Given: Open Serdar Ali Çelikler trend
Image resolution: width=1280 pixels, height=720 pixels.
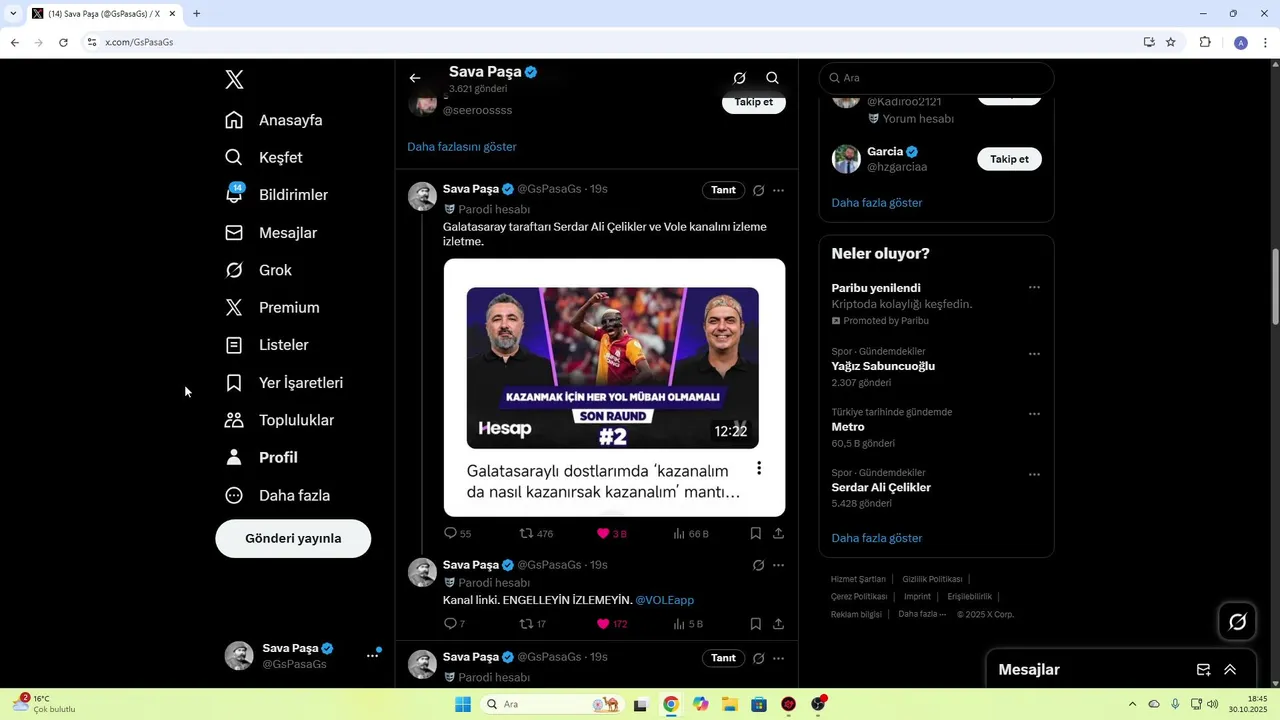Looking at the screenshot, I should (x=881, y=488).
